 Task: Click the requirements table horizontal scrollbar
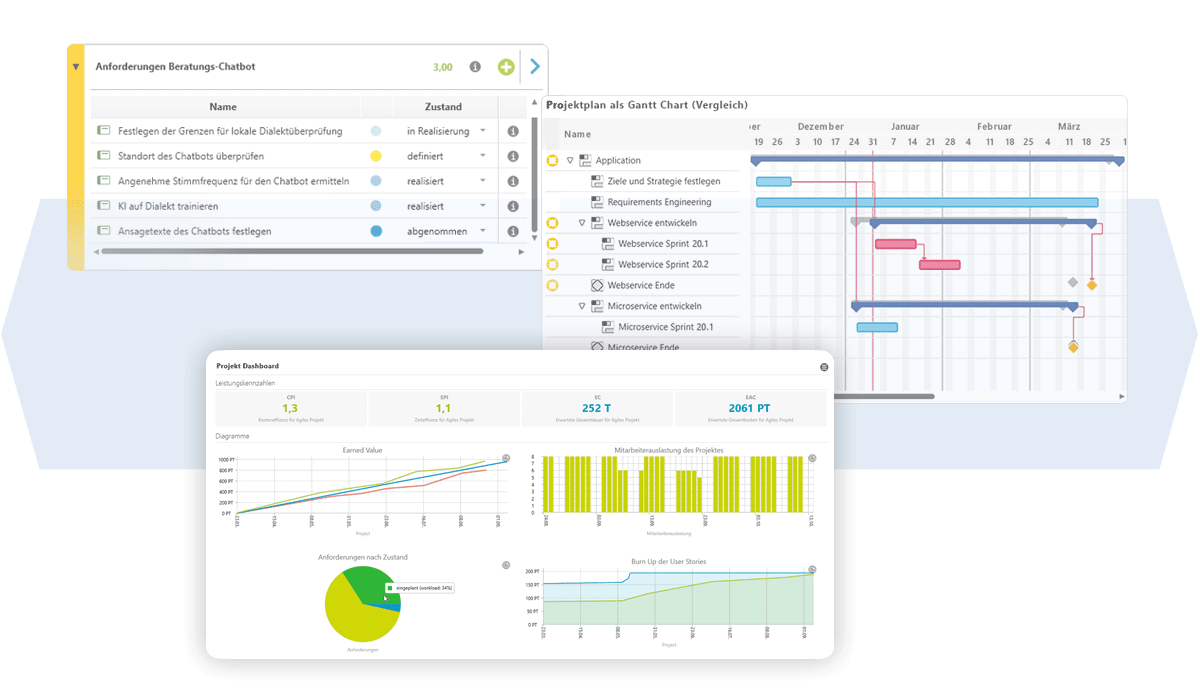pyautogui.click(x=300, y=252)
